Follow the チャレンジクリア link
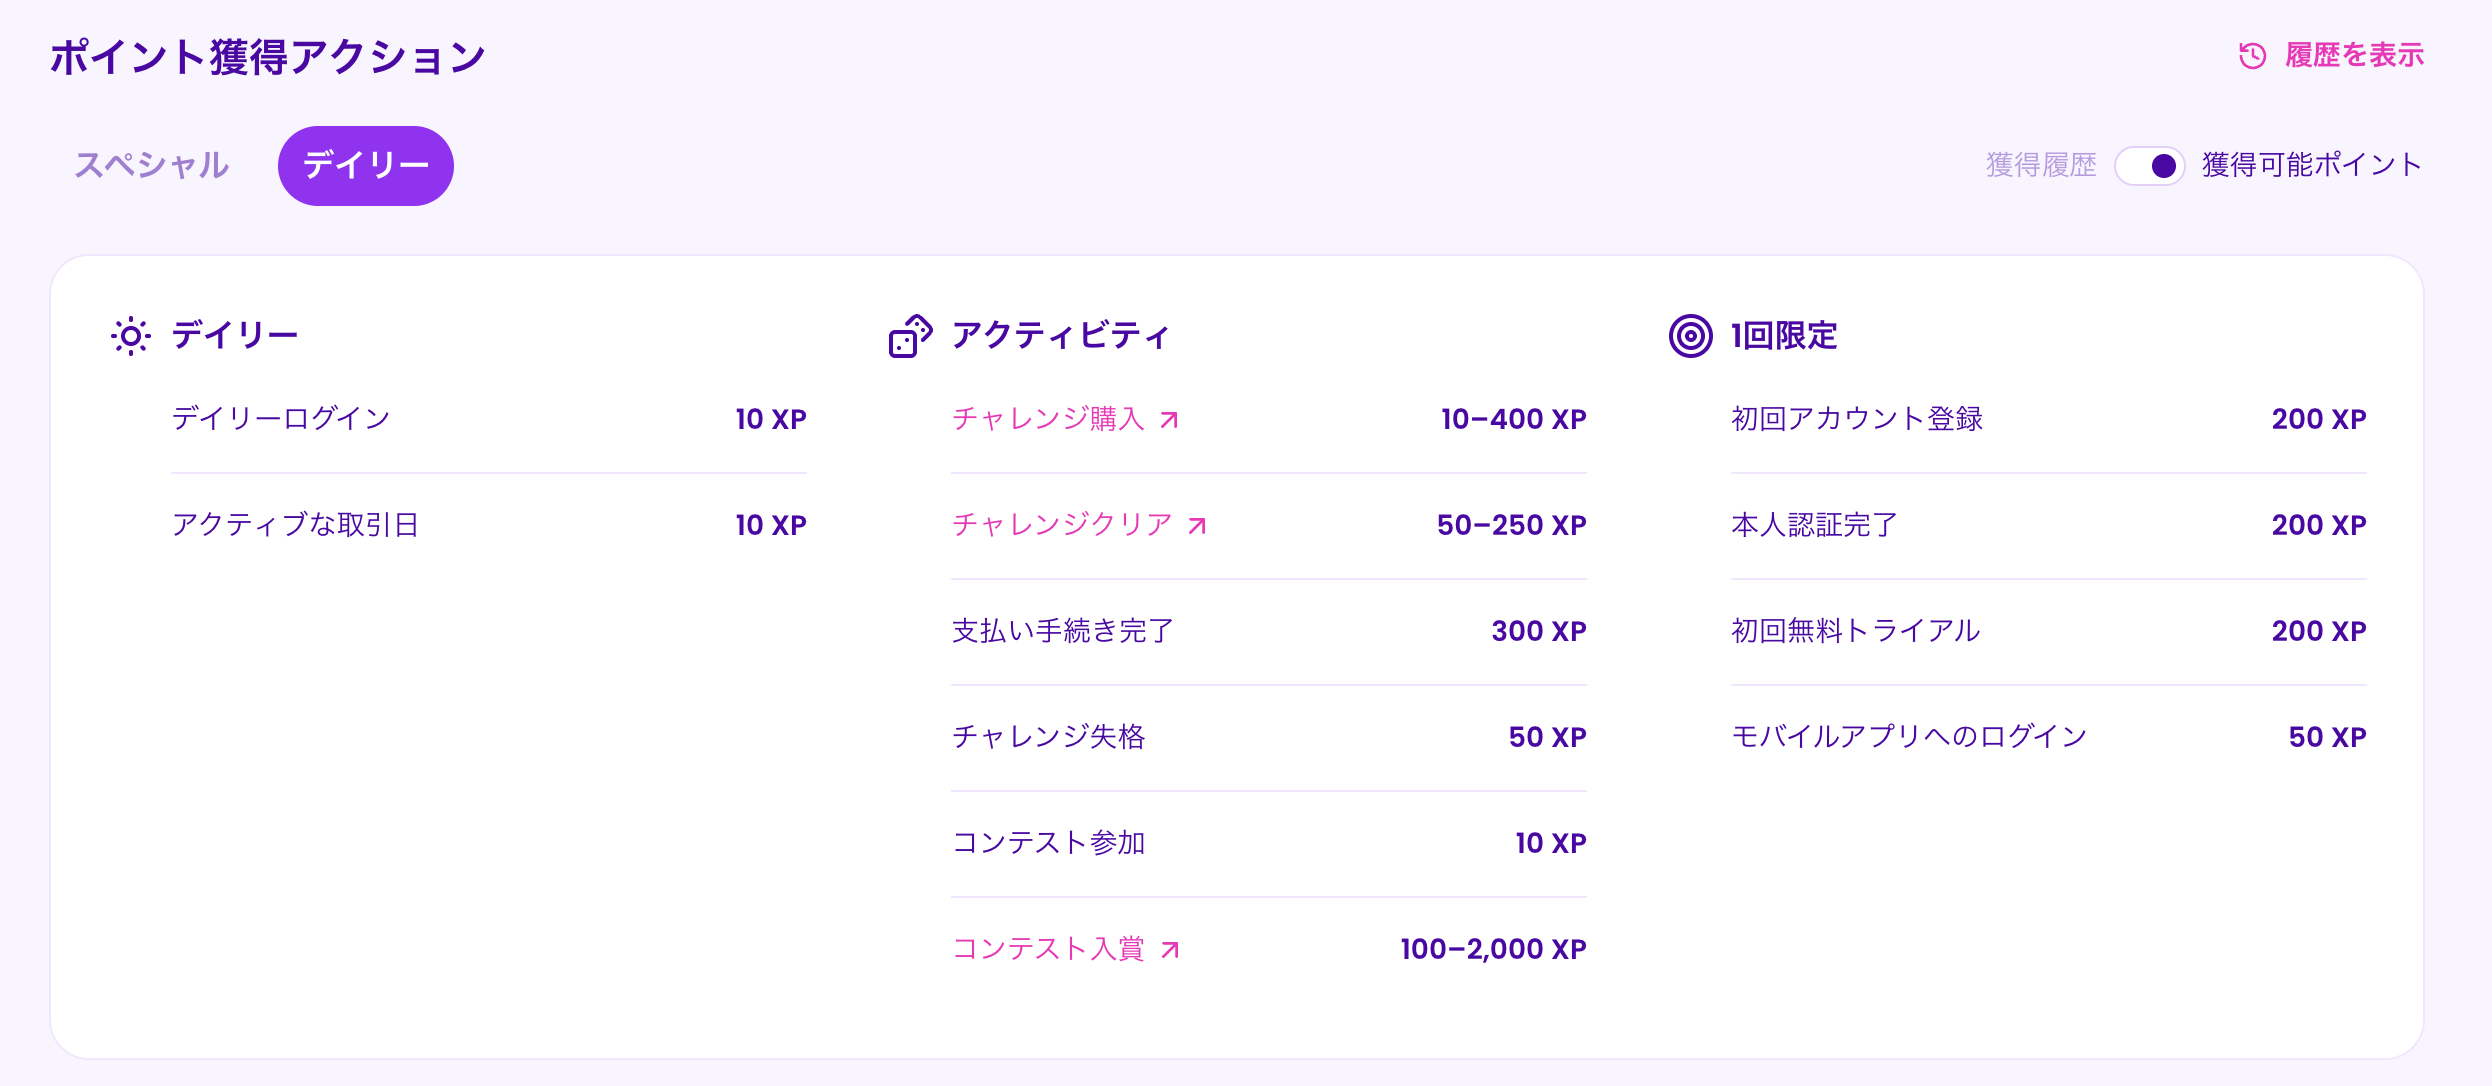The width and height of the screenshot is (2492, 1086). click(x=1062, y=525)
